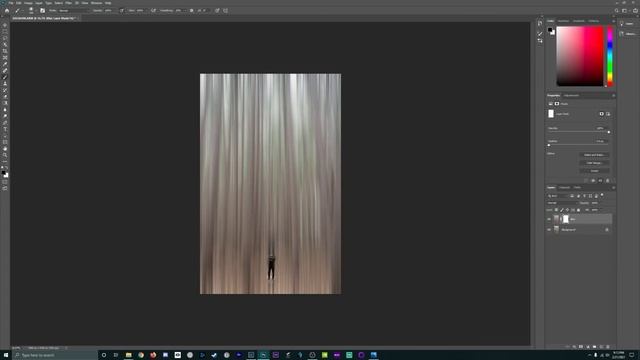Screen dimensions: 640x360
Task: Click the Home icon in options bar
Action: click(x=7, y=11)
